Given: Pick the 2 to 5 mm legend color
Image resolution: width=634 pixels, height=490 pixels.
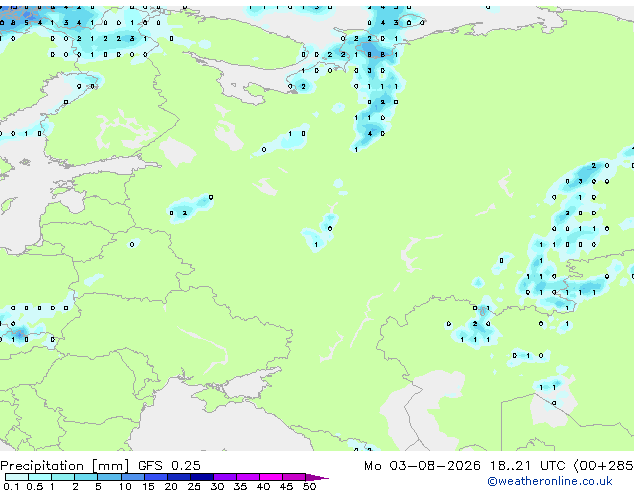Looking at the screenshot, I should tap(86, 477).
